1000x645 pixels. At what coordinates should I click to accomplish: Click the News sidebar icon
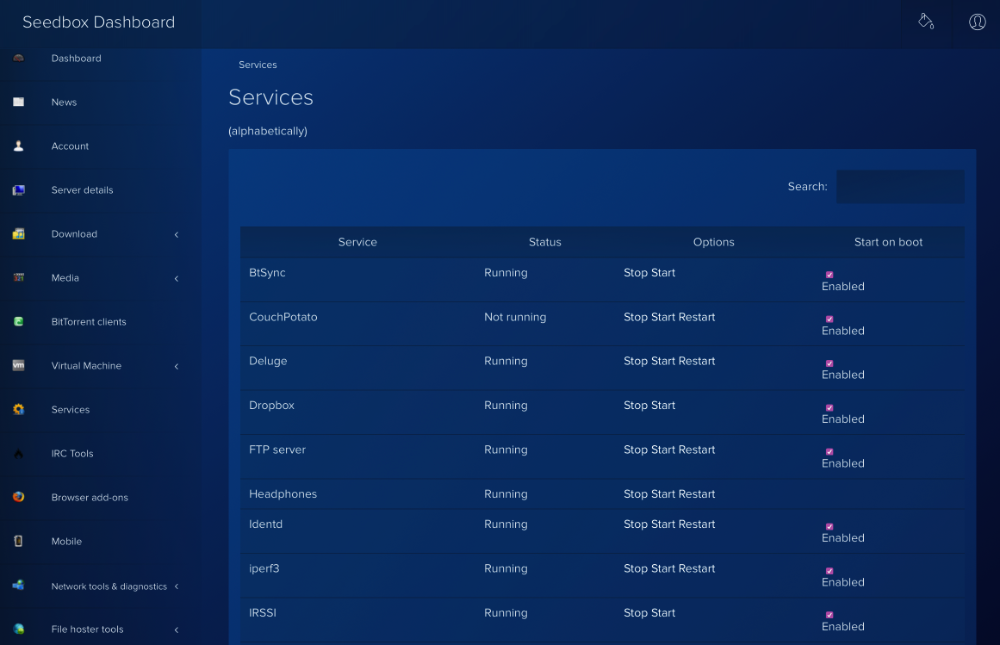18,102
